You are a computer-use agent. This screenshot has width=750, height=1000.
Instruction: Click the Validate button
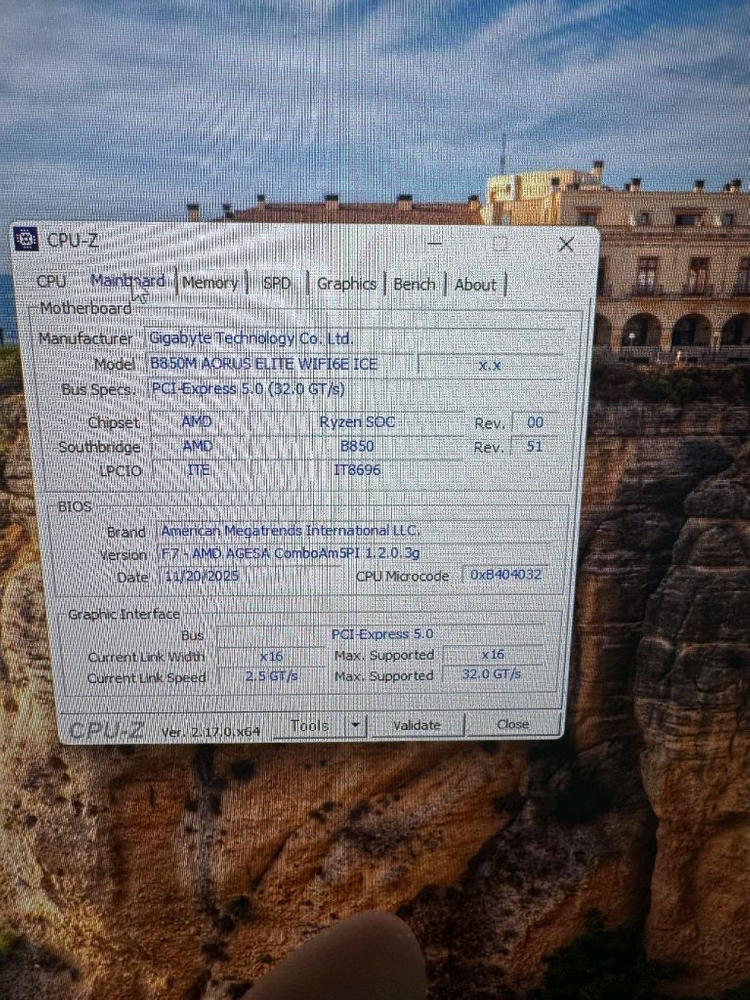click(417, 725)
